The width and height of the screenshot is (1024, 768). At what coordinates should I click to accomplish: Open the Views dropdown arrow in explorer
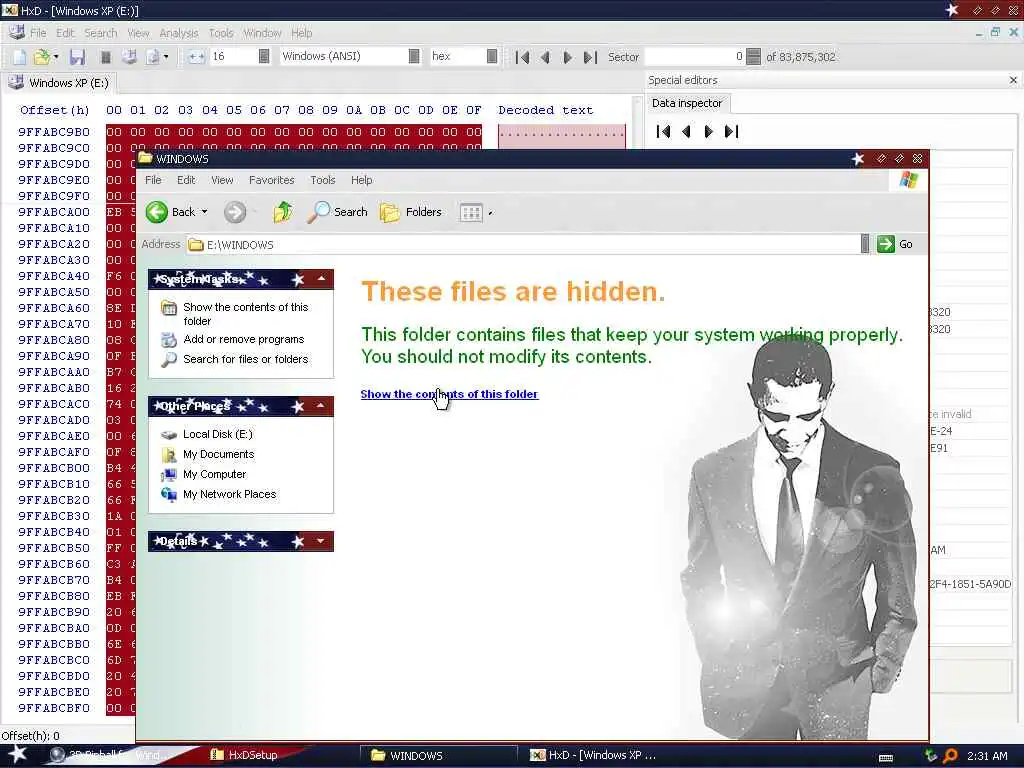[490, 212]
